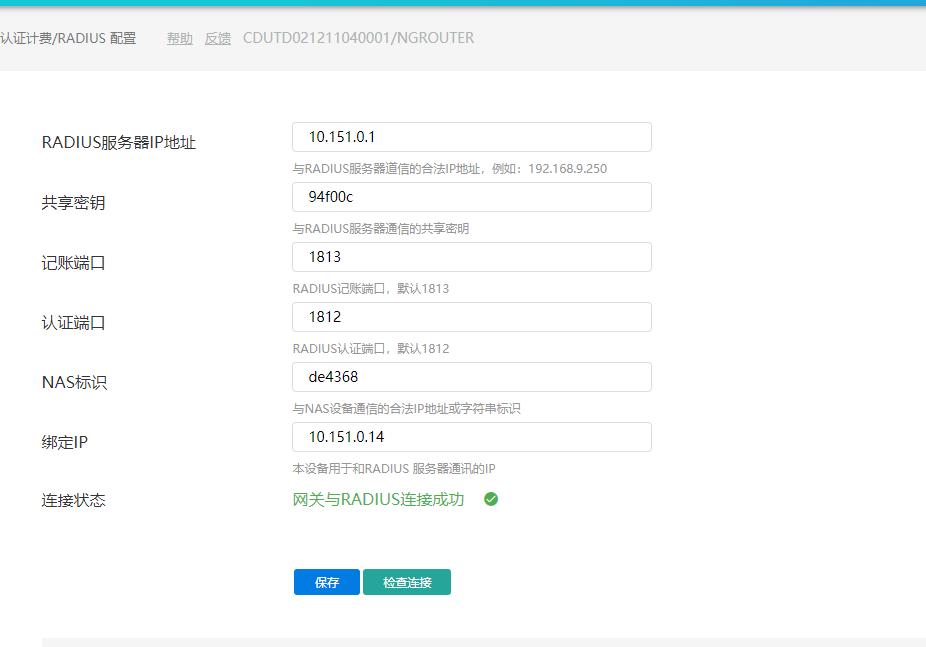The height and width of the screenshot is (647, 926).
Task: Click into the 共享密钥 input field
Action: 472,197
